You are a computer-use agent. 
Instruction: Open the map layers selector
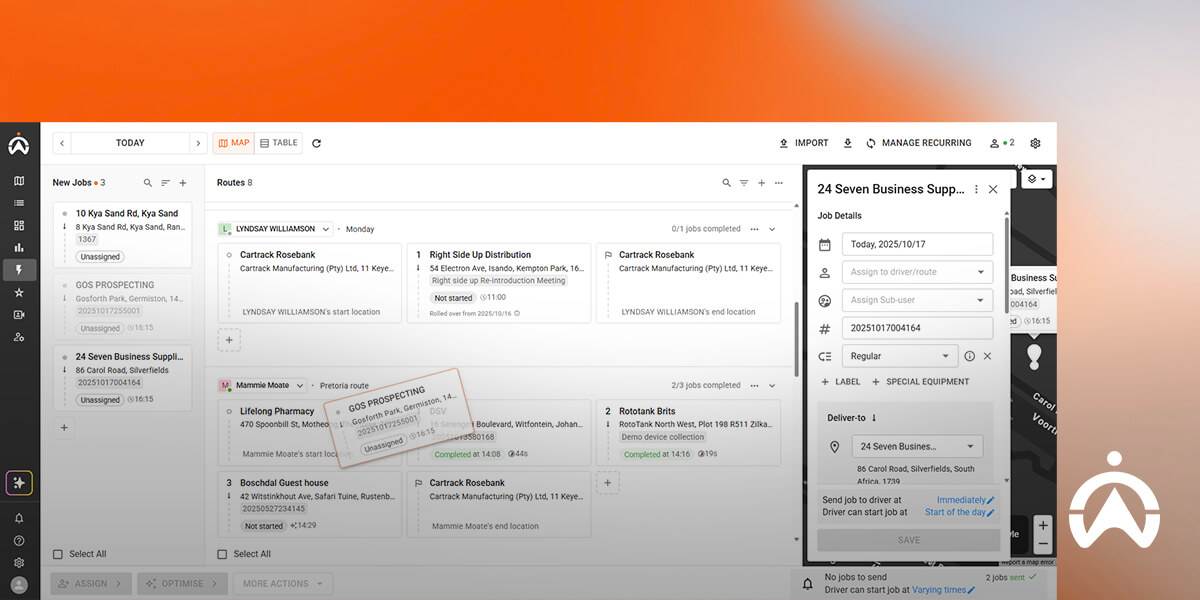[x=1036, y=179]
